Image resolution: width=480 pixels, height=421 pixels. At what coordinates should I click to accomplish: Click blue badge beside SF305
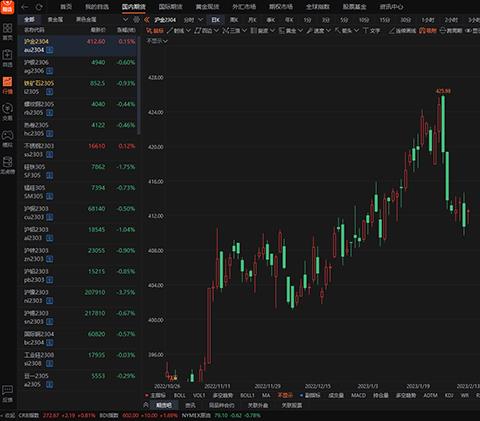click(x=50, y=175)
